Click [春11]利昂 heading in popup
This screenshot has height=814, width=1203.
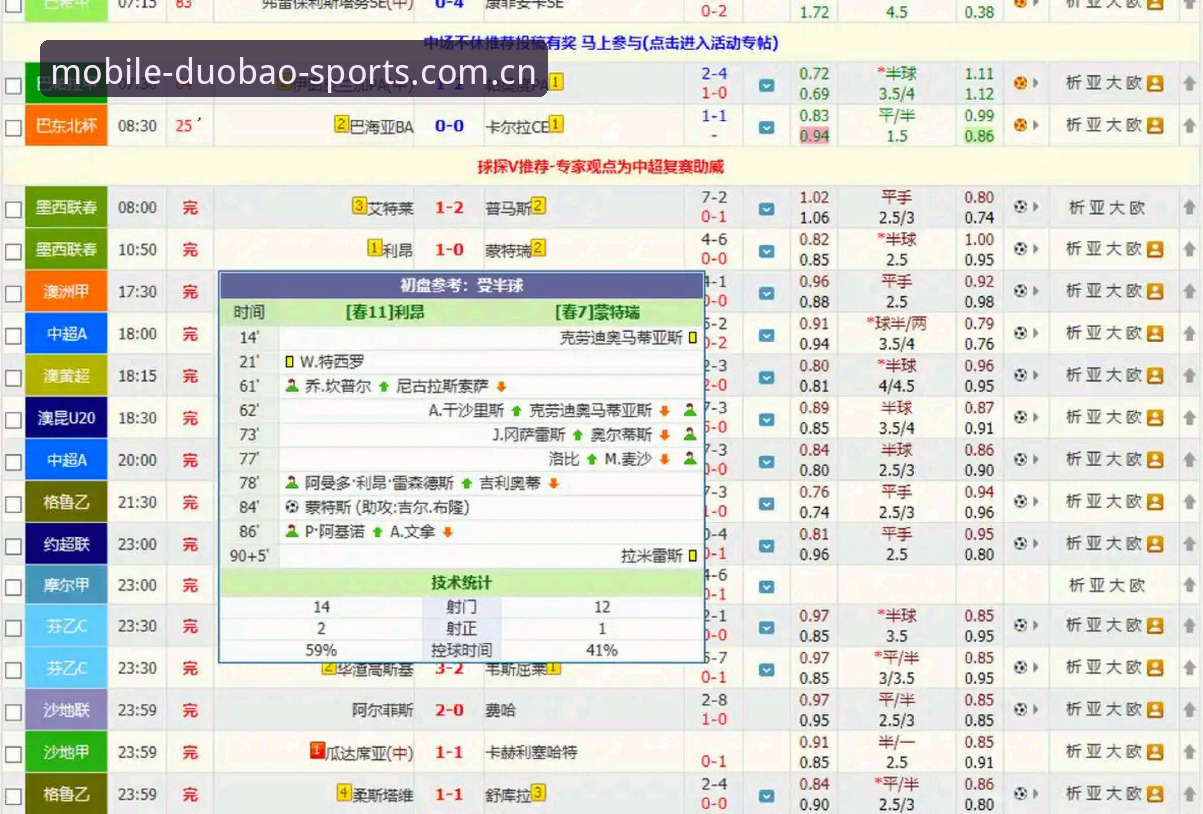(x=384, y=312)
